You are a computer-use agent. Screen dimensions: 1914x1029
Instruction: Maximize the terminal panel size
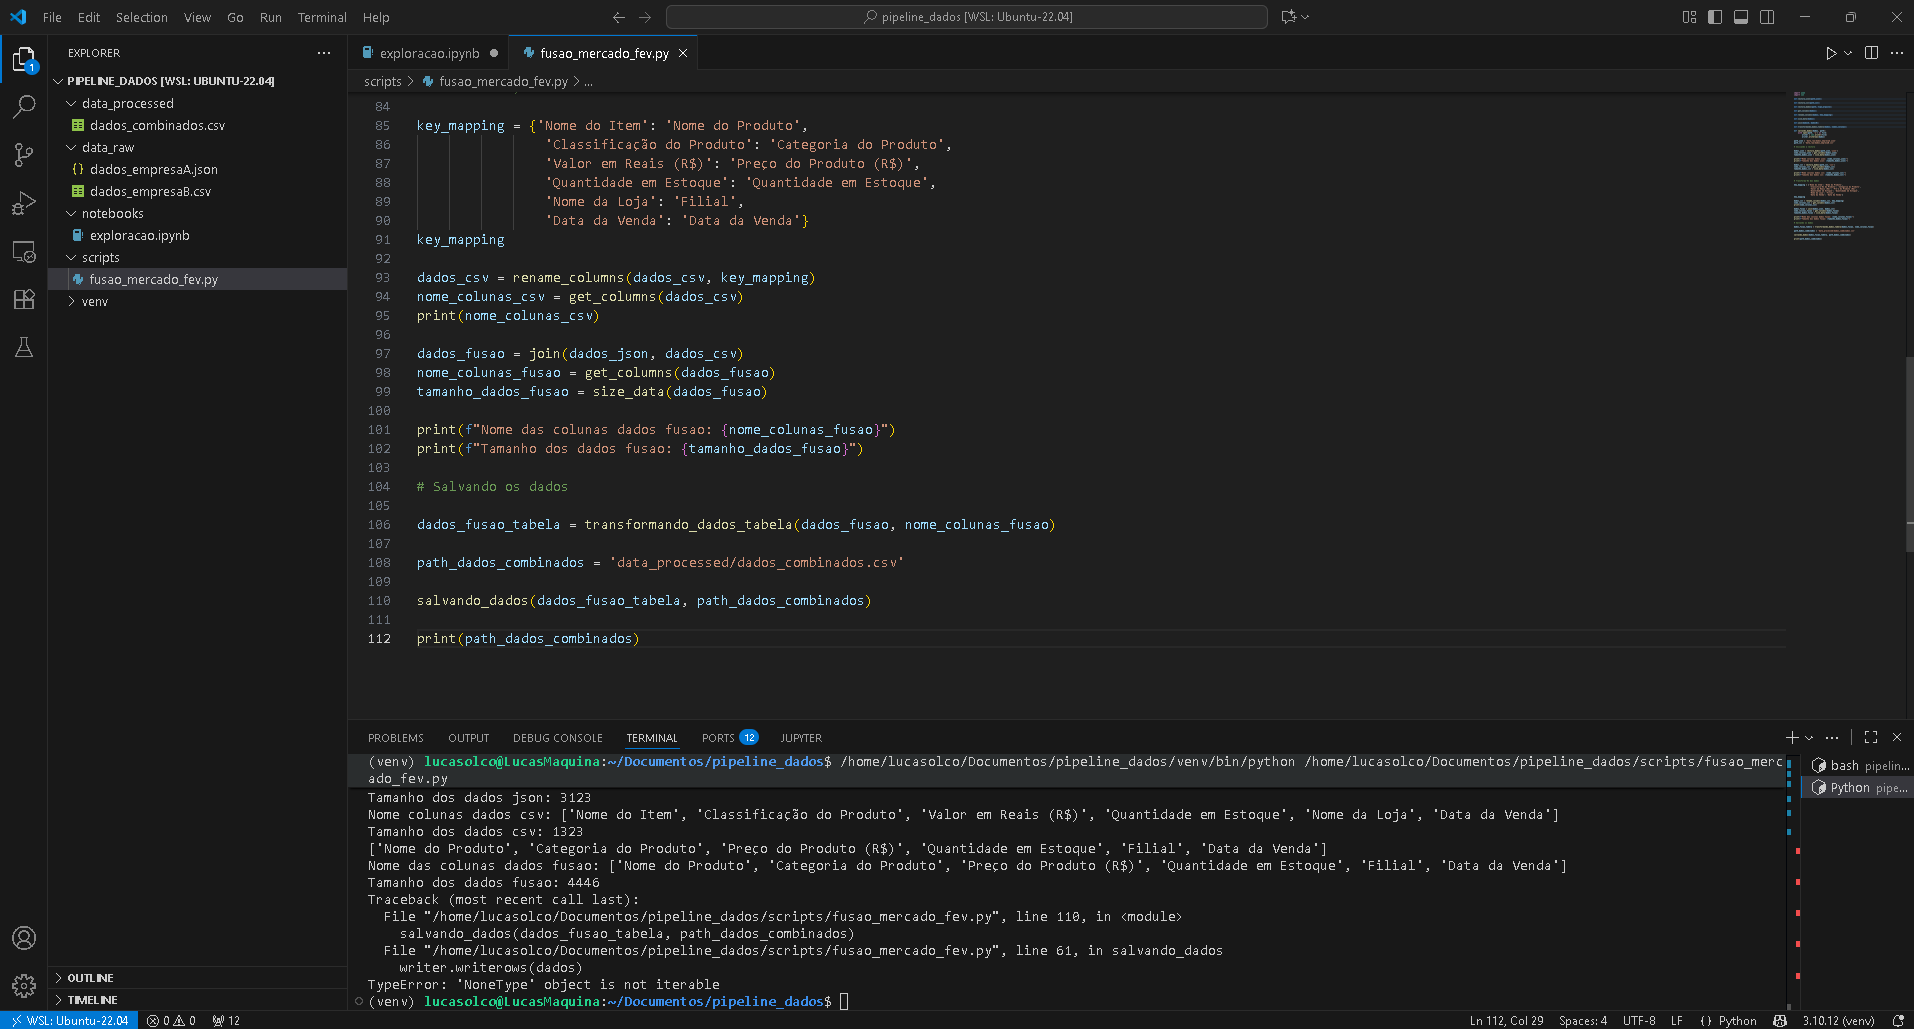[1871, 737]
